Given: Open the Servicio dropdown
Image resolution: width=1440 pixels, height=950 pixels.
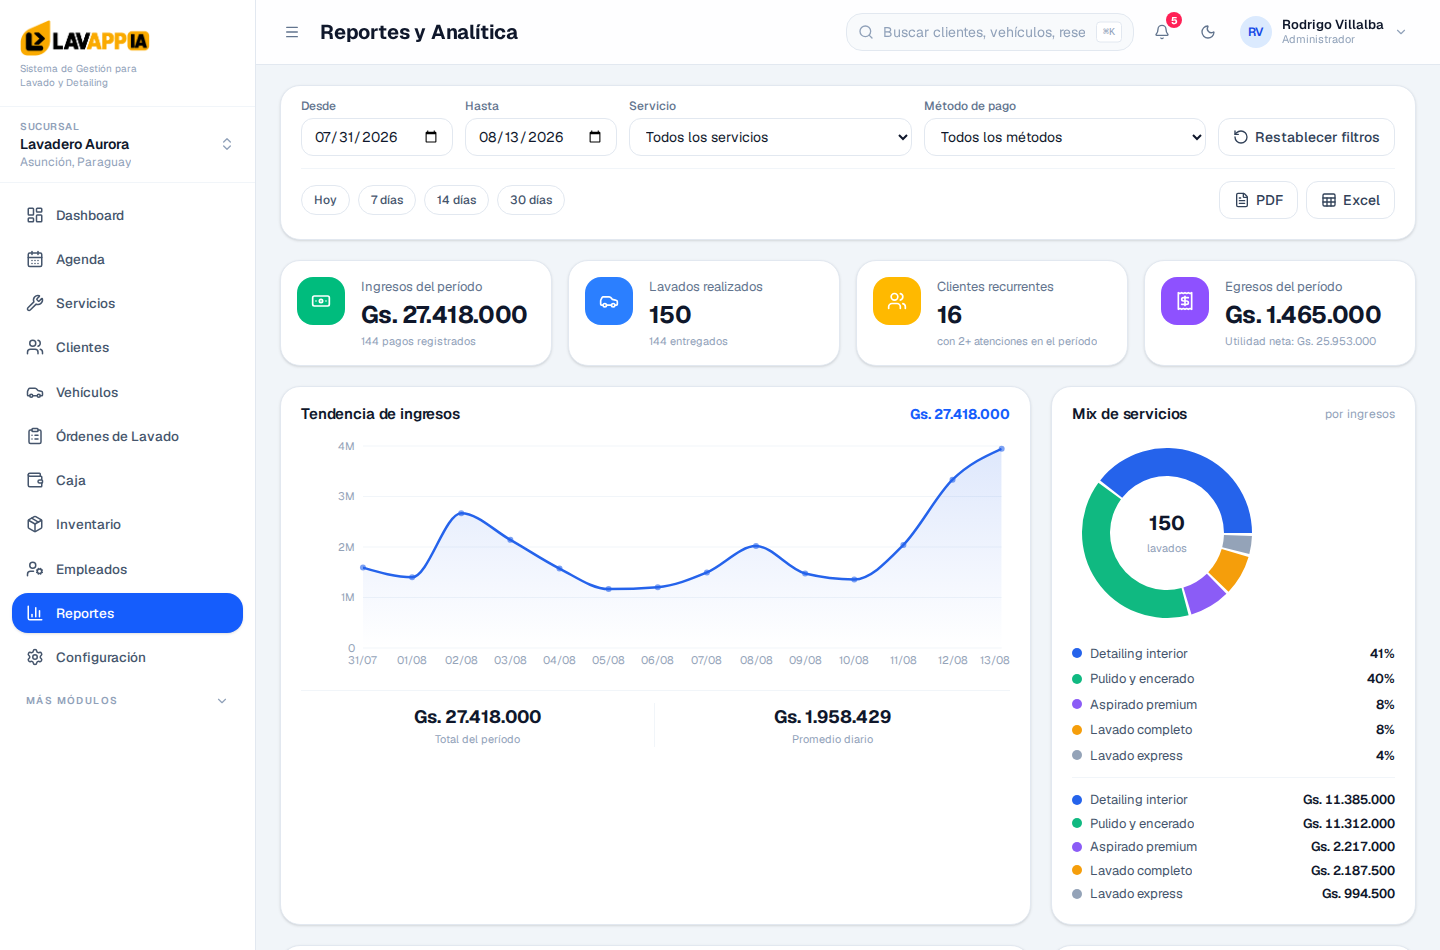Looking at the screenshot, I should click(x=770, y=137).
